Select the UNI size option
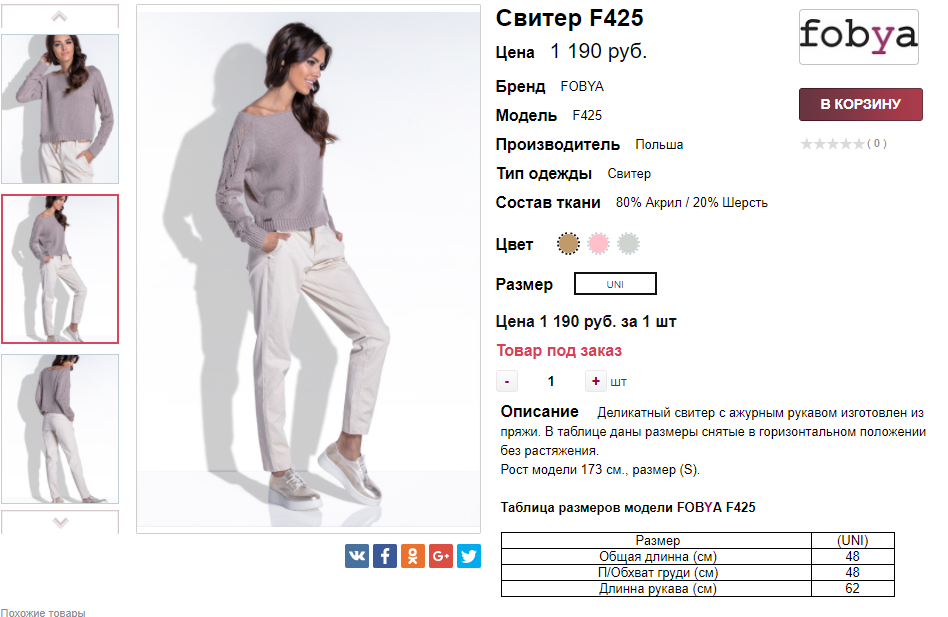Screen dimensions: 948x617 [x=615, y=284]
